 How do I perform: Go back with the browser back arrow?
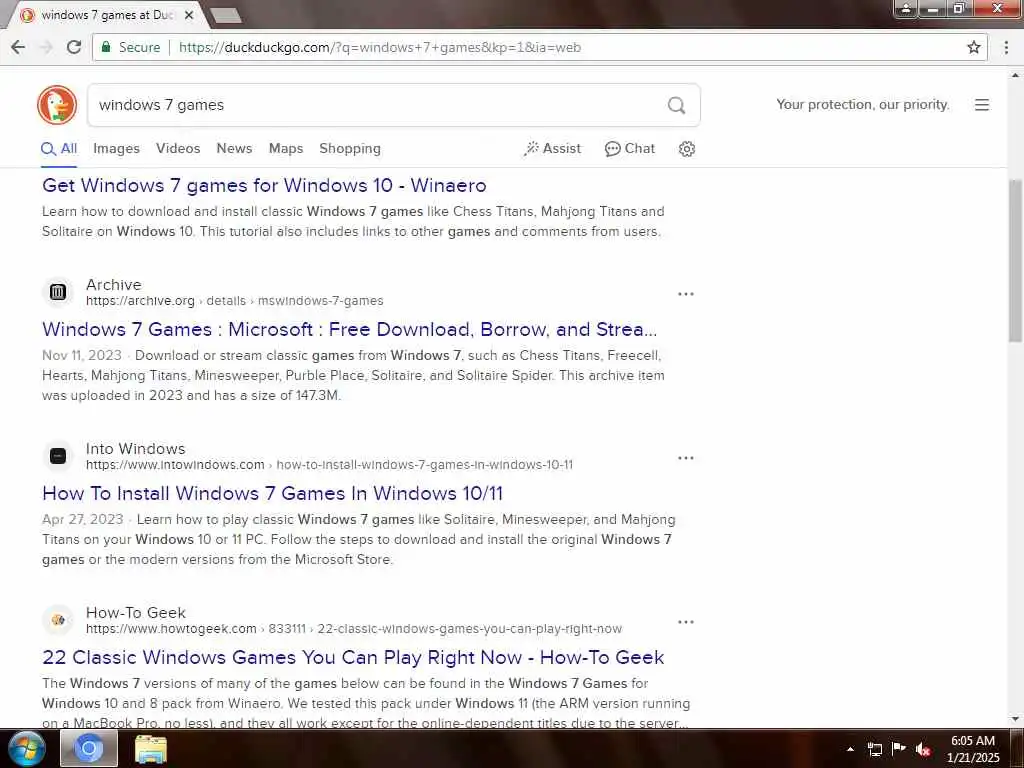pyautogui.click(x=18, y=47)
